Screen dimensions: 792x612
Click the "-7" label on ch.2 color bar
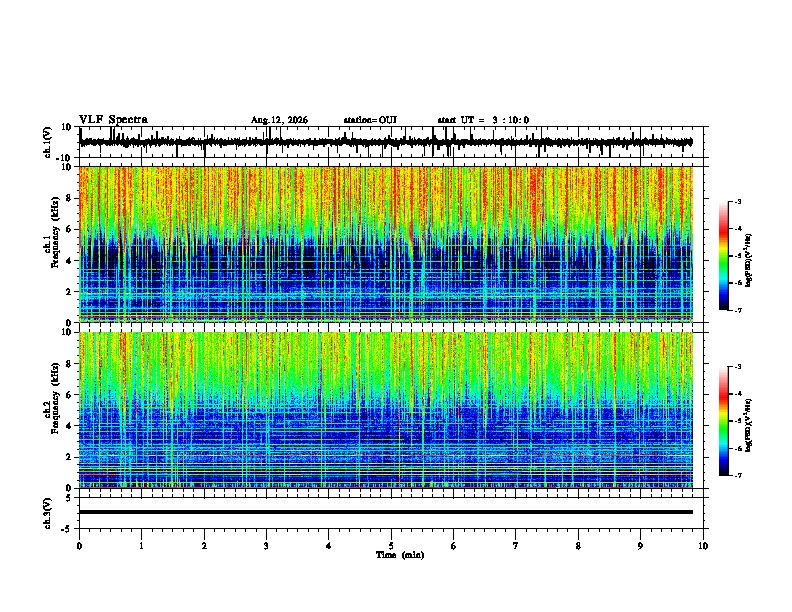(x=737, y=475)
